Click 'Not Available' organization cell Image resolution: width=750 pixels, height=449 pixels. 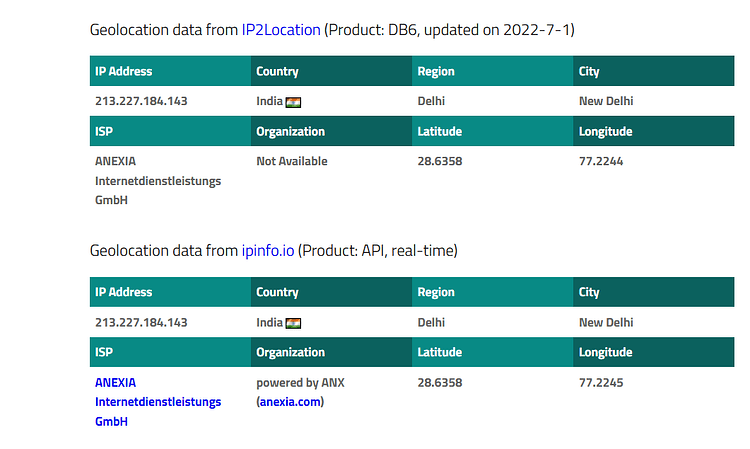(292, 161)
